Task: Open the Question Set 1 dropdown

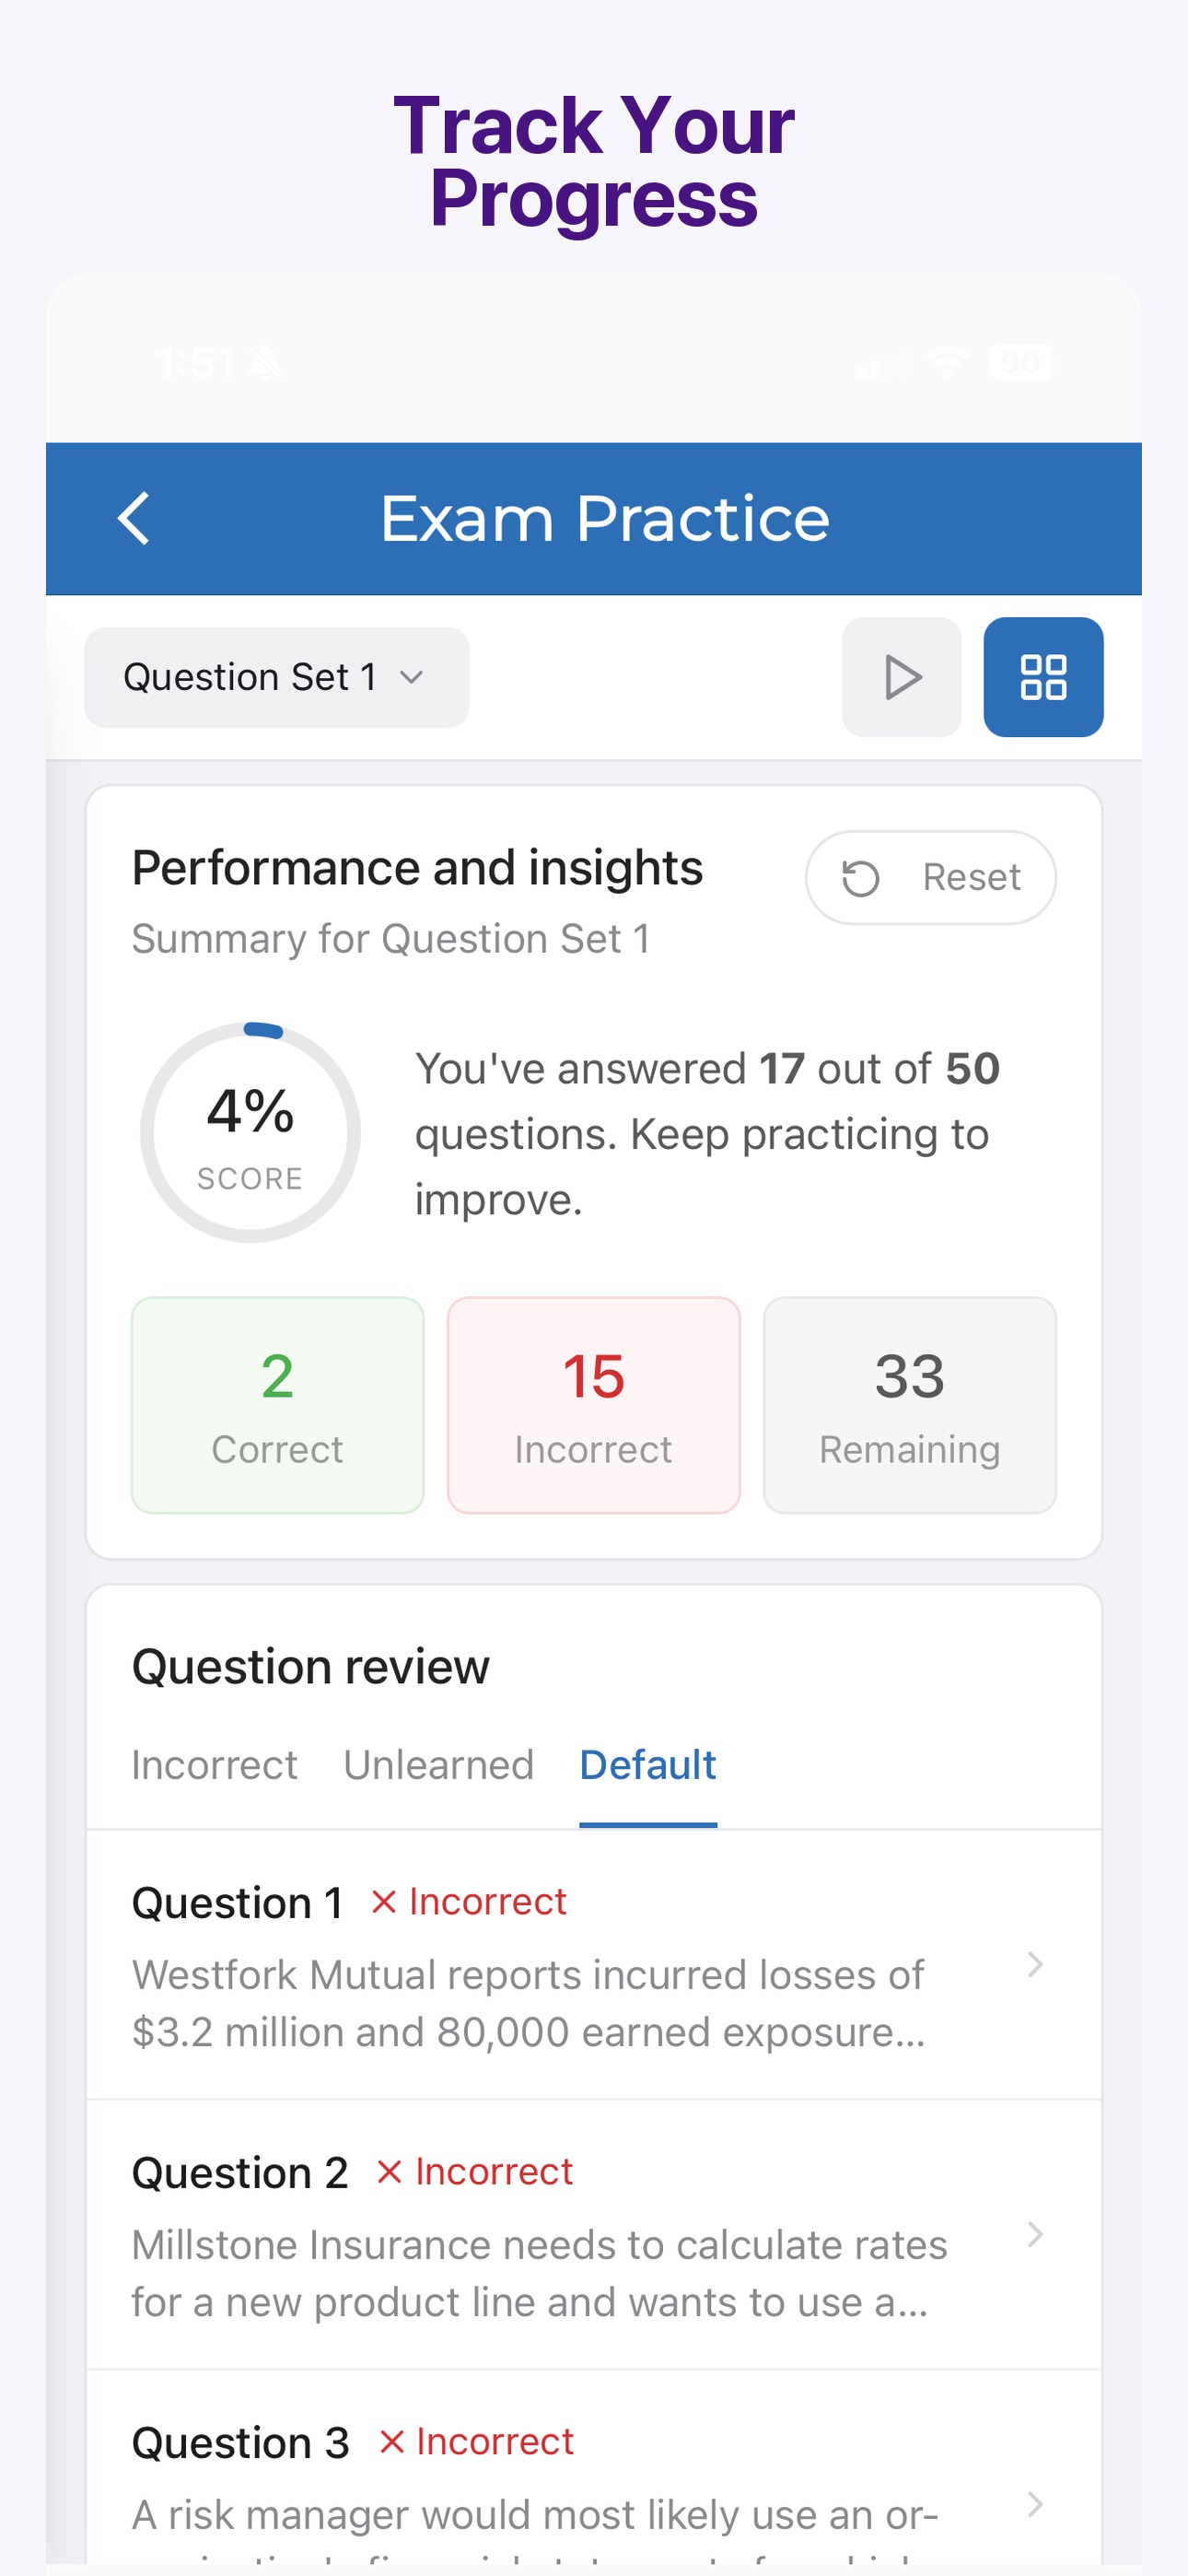Action: pyautogui.click(x=276, y=677)
